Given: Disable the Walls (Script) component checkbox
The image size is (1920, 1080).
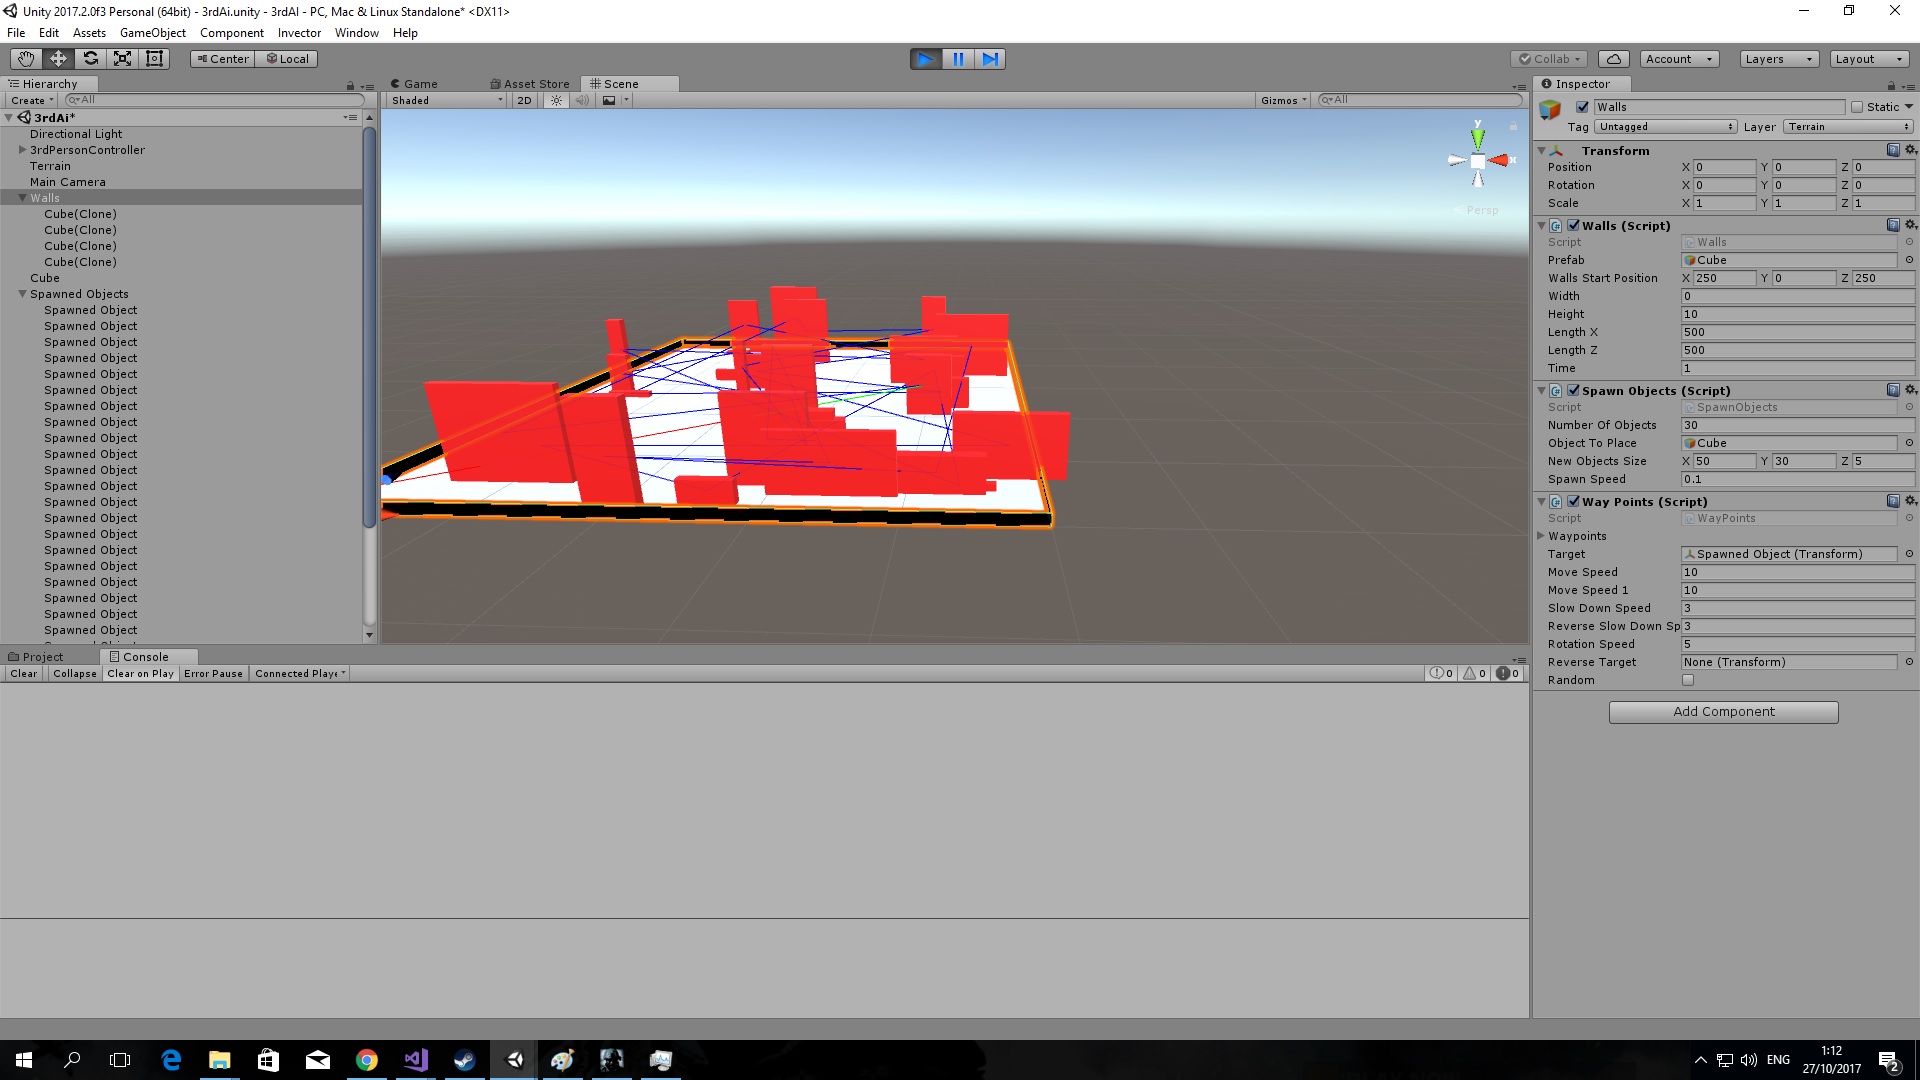Looking at the screenshot, I should (x=1574, y=225).
